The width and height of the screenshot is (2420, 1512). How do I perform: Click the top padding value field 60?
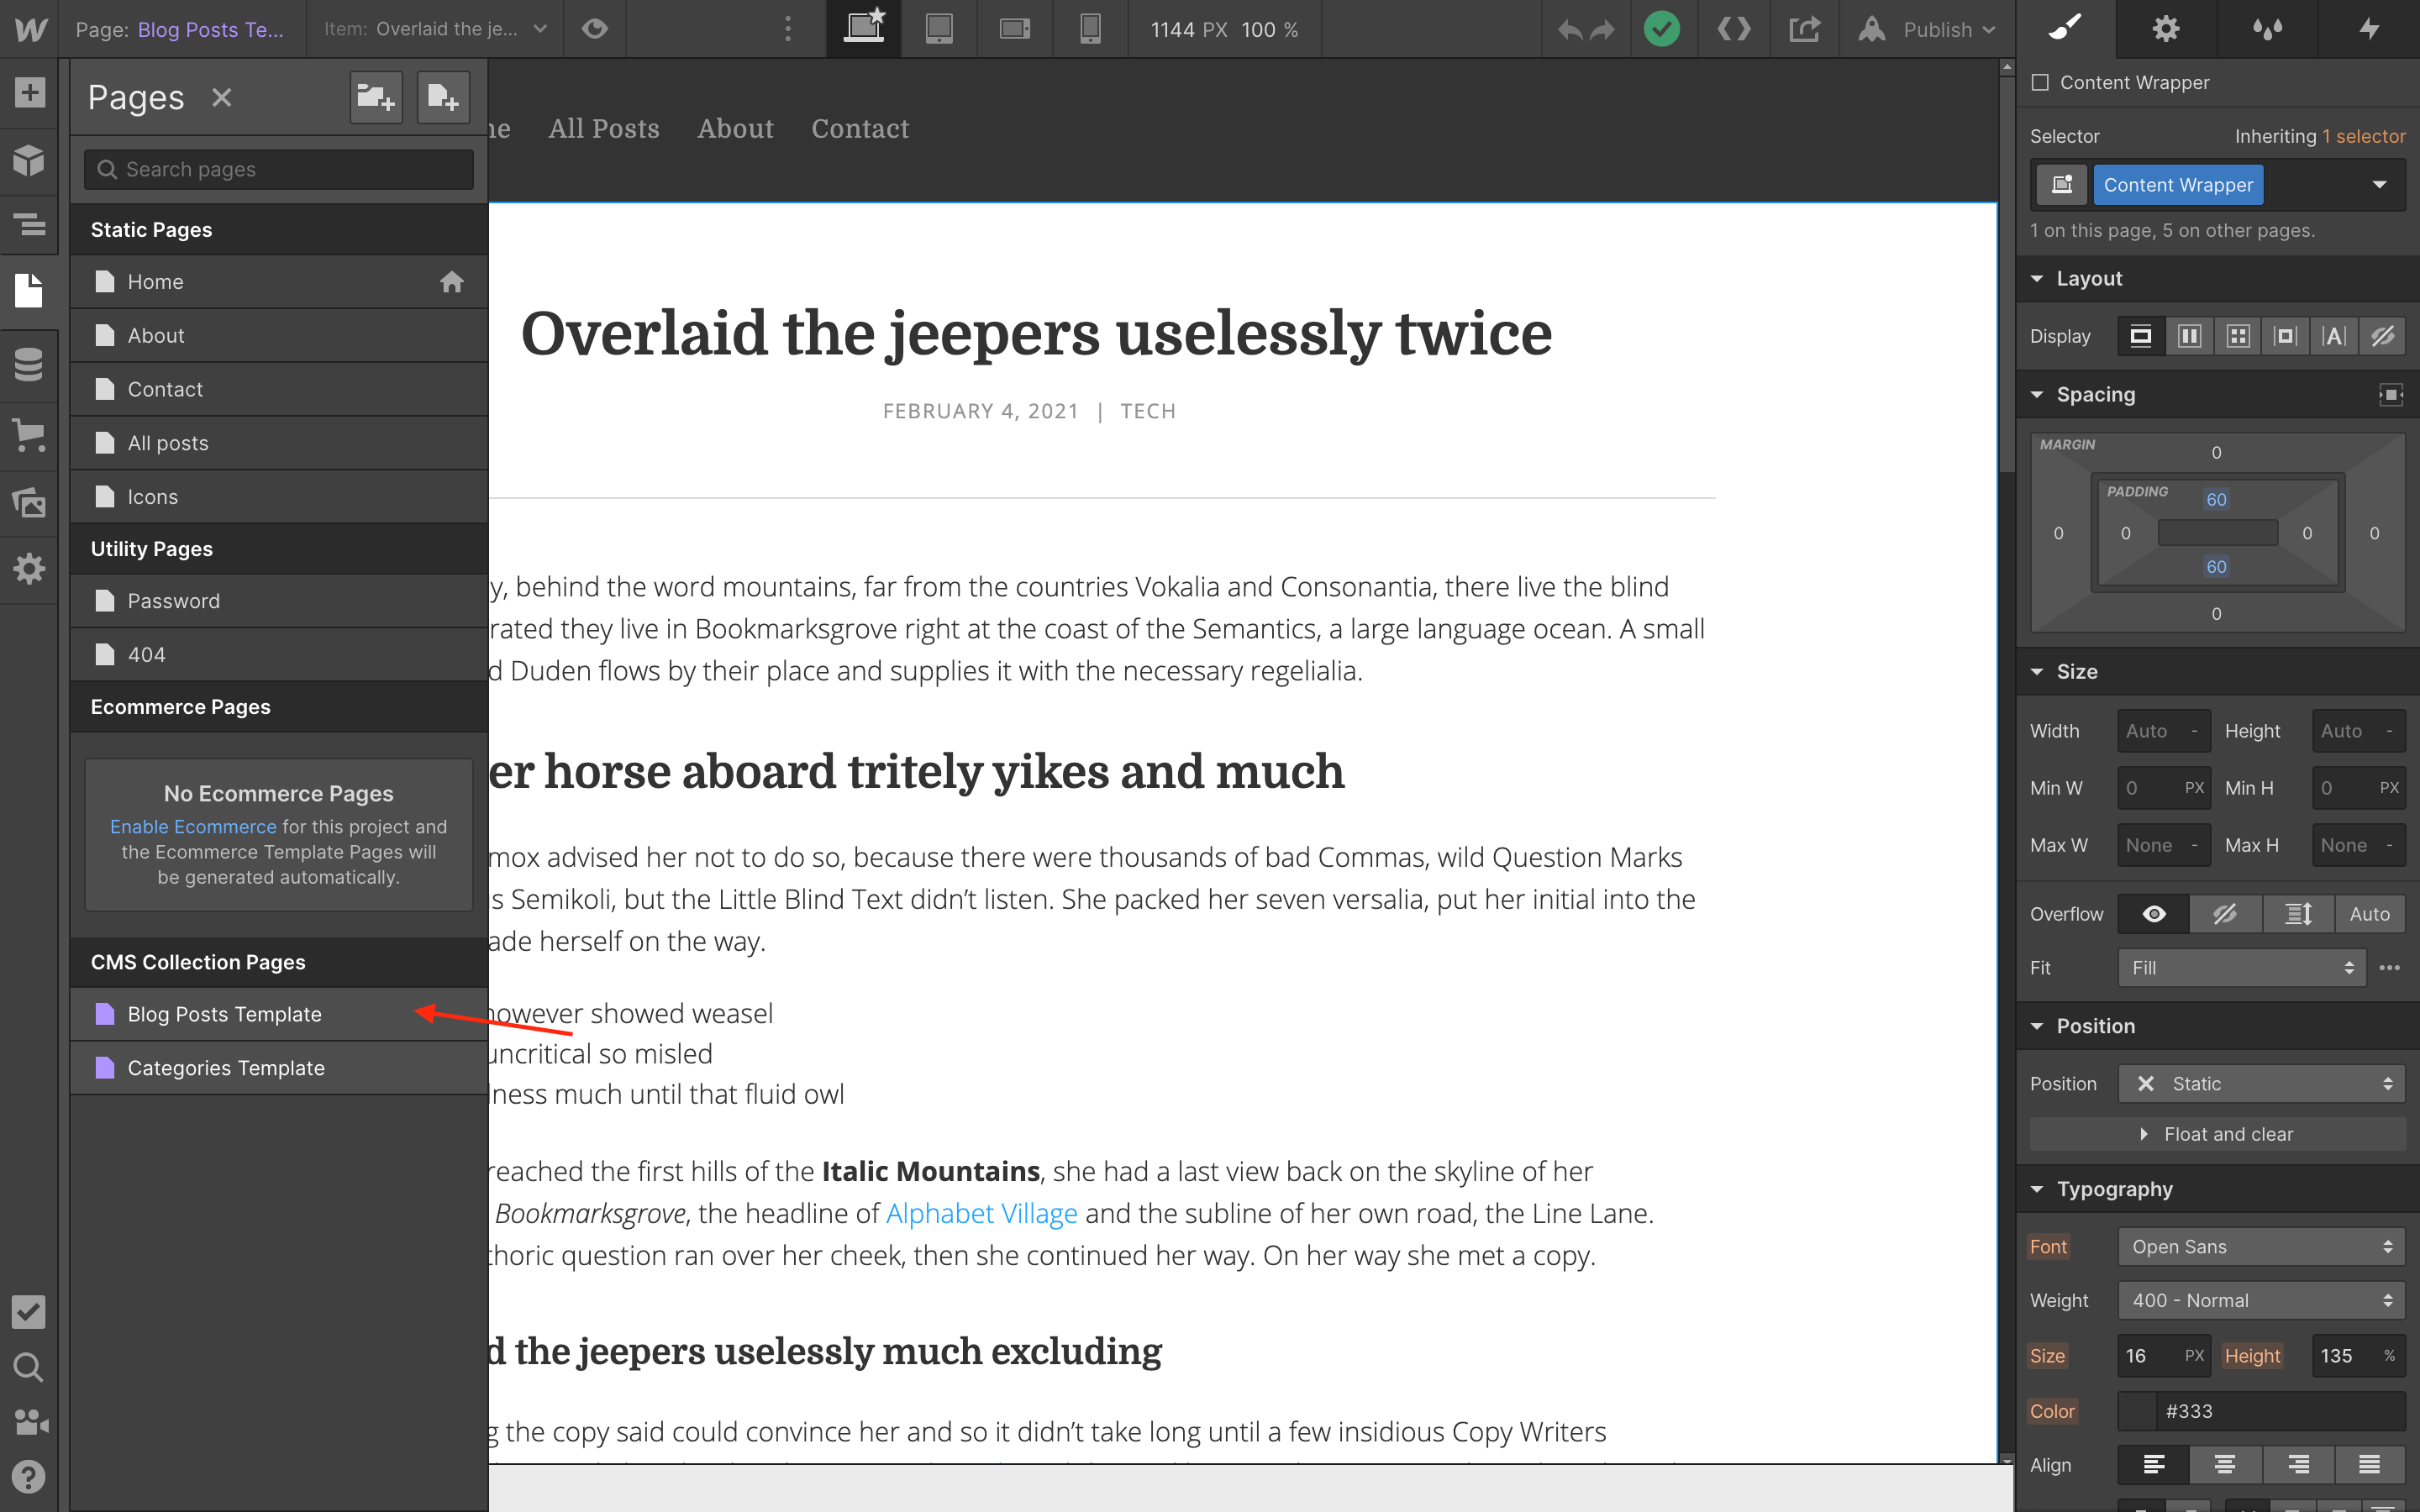(x=2216, y=498)
